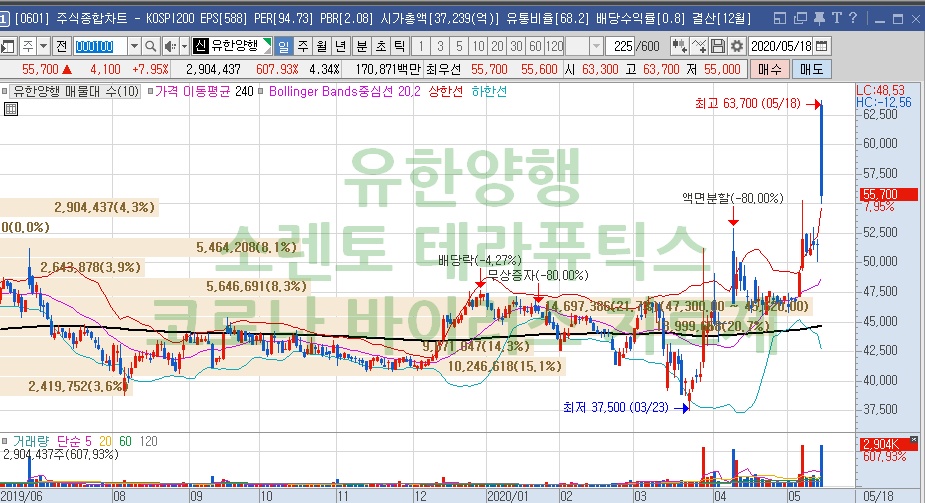This screenshot has height=503, width=925.
Task: Click the save chart floppy icon
Action: [x=717, y=46]
